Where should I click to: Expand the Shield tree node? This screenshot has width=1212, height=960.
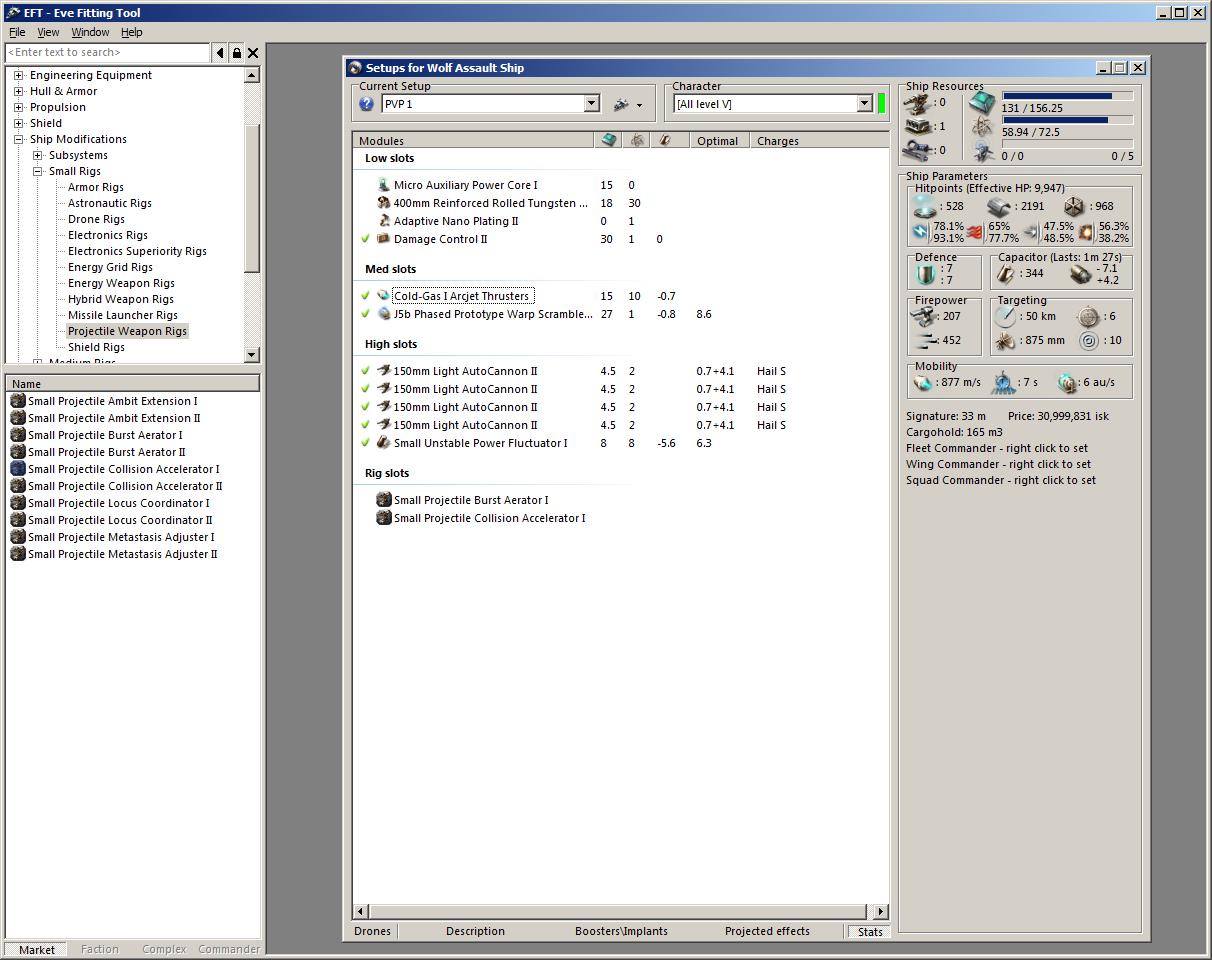pyautogui.click(x=18, y=123)
